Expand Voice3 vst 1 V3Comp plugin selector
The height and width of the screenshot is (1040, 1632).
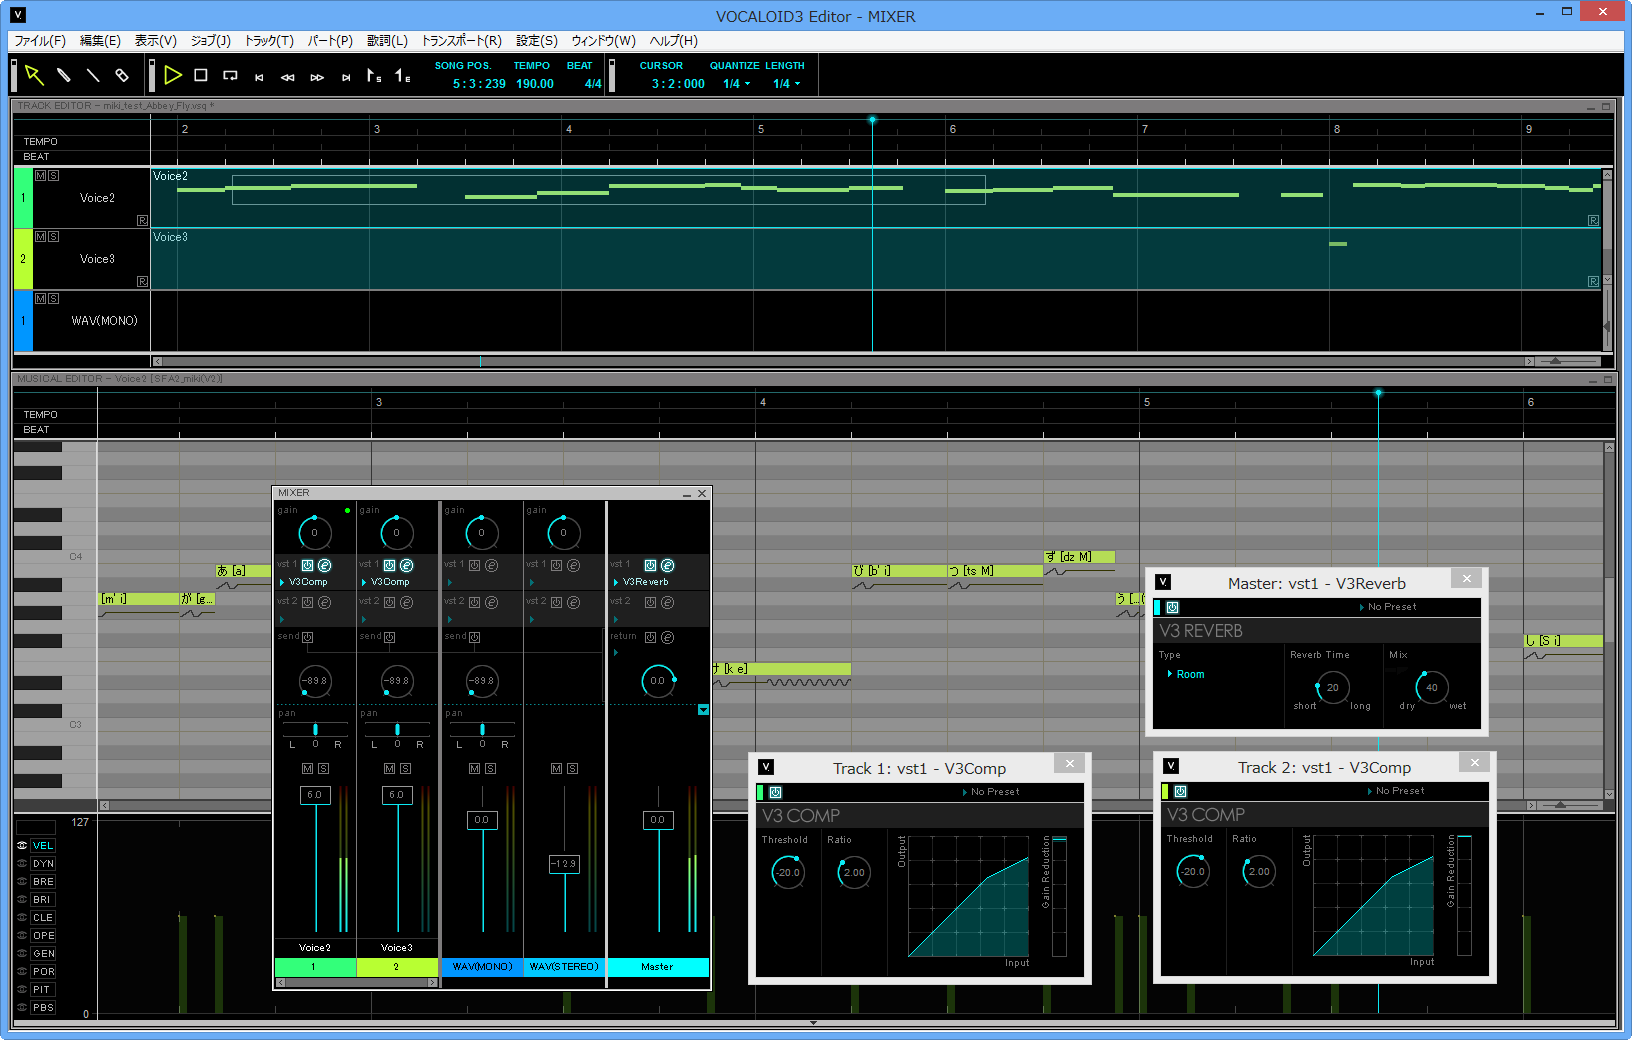tap(364, 582)
